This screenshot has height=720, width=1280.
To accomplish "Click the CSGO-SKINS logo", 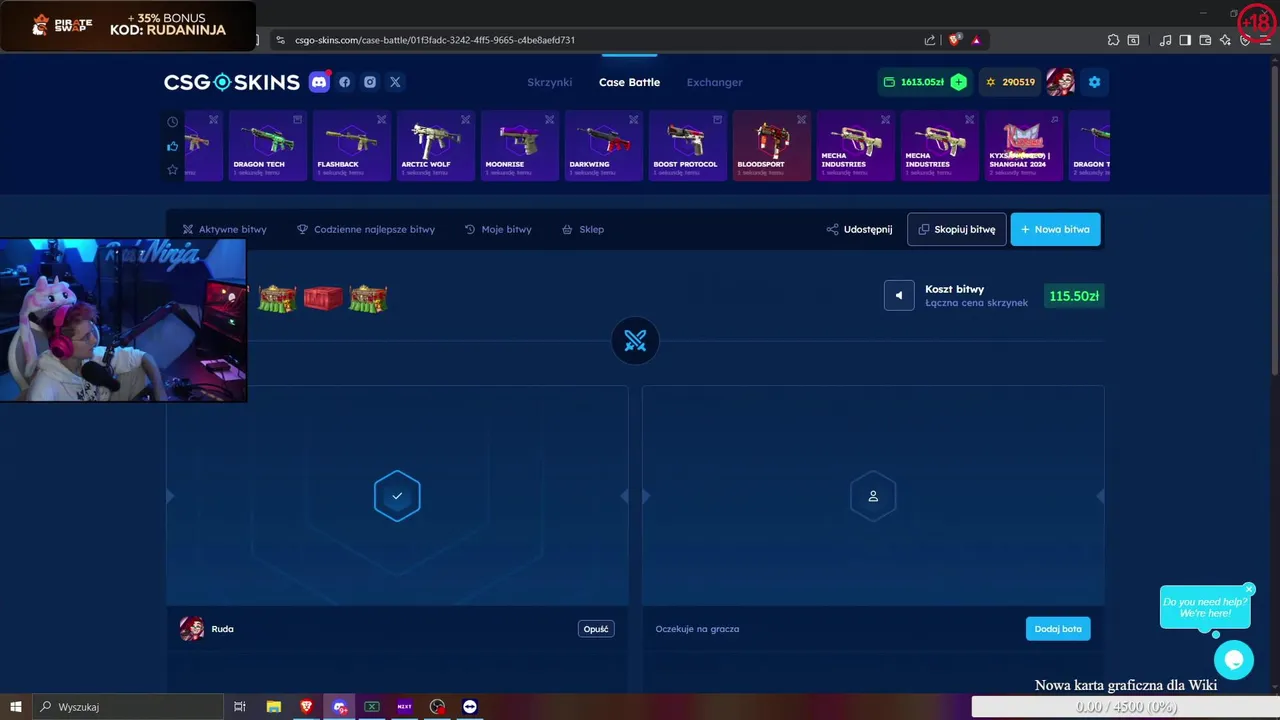I will (x=232, y=82).
